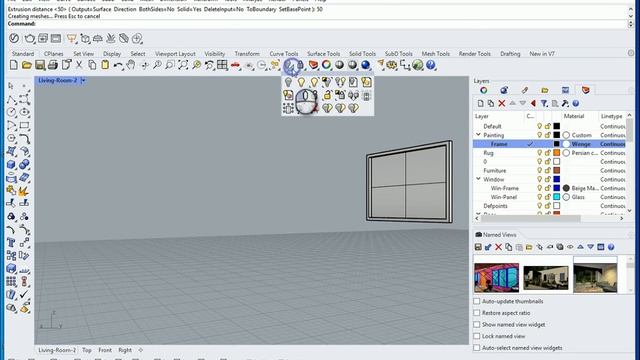Open Linetype dropdown for Frame layer
Image resolution: width=640 pixels, height=360 pixels.
coord(613,144)
